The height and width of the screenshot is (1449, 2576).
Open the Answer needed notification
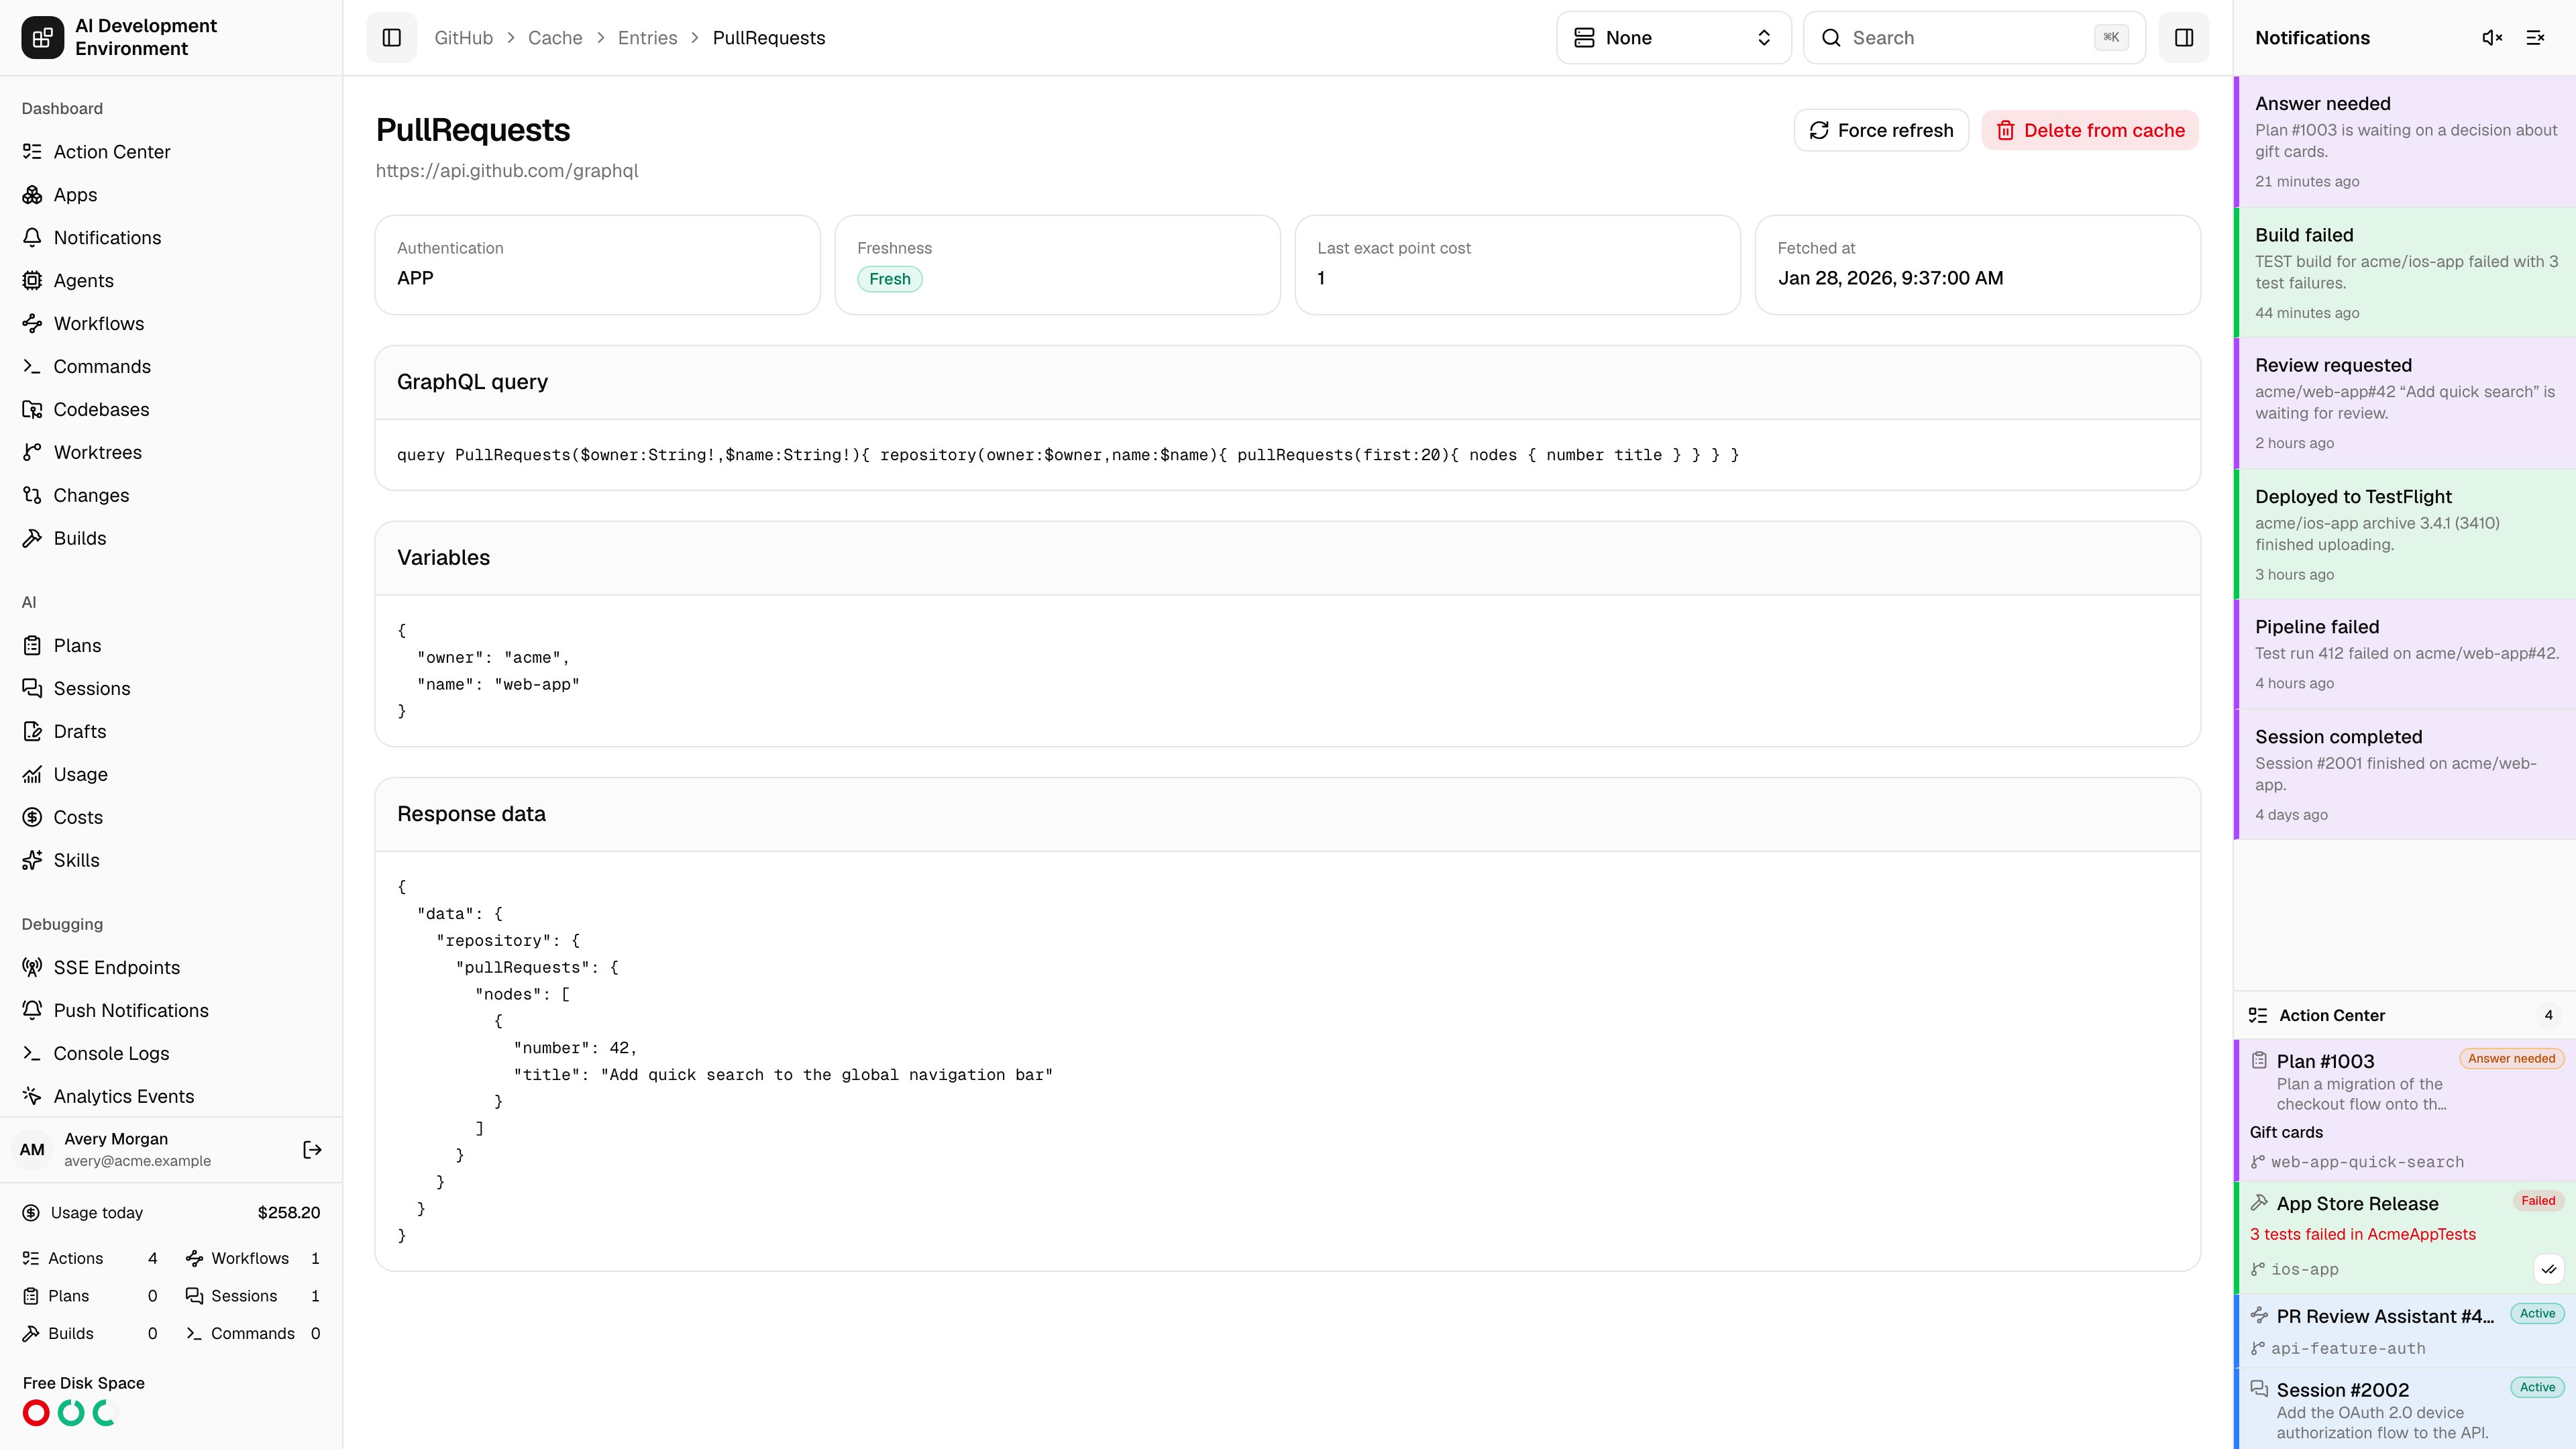coord(2405,142)
